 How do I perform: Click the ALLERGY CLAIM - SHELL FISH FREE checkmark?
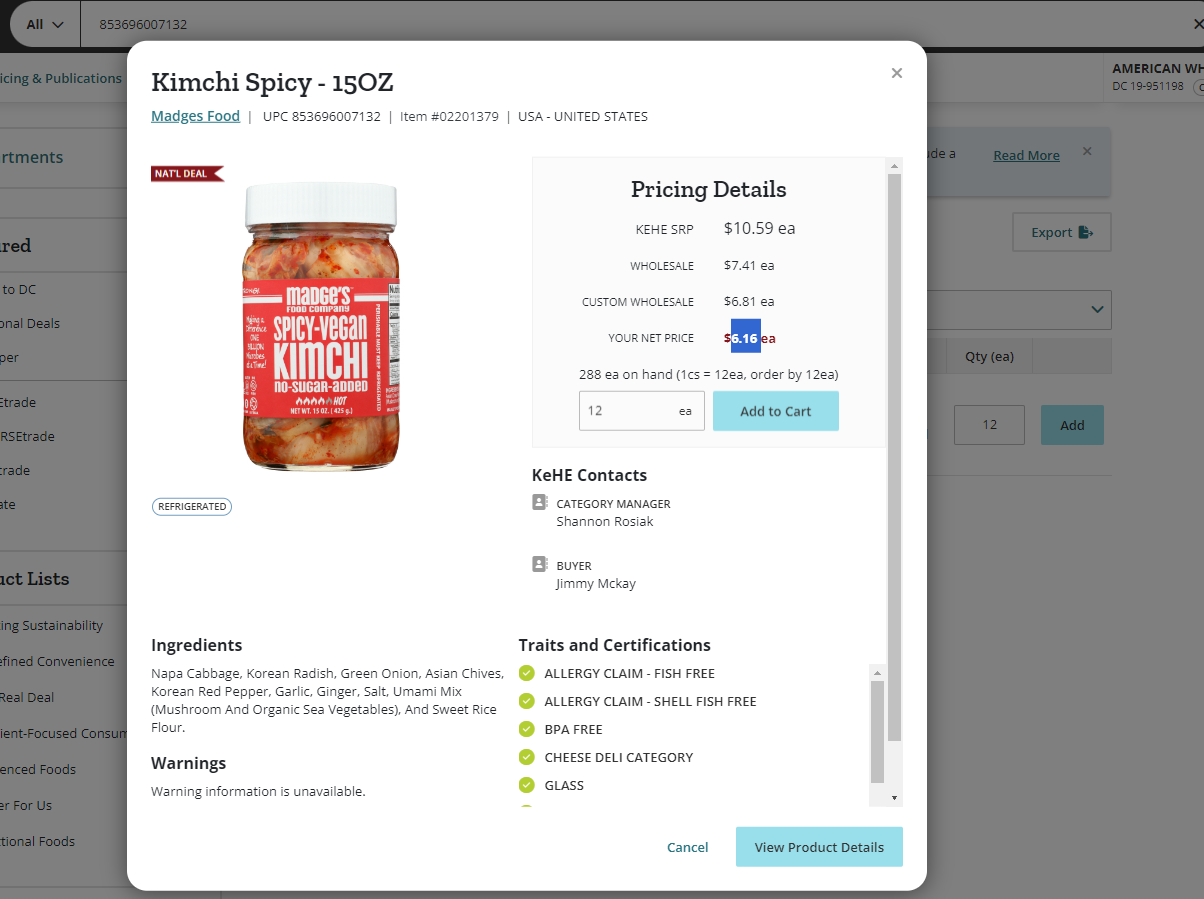click(x=527, y=701)
